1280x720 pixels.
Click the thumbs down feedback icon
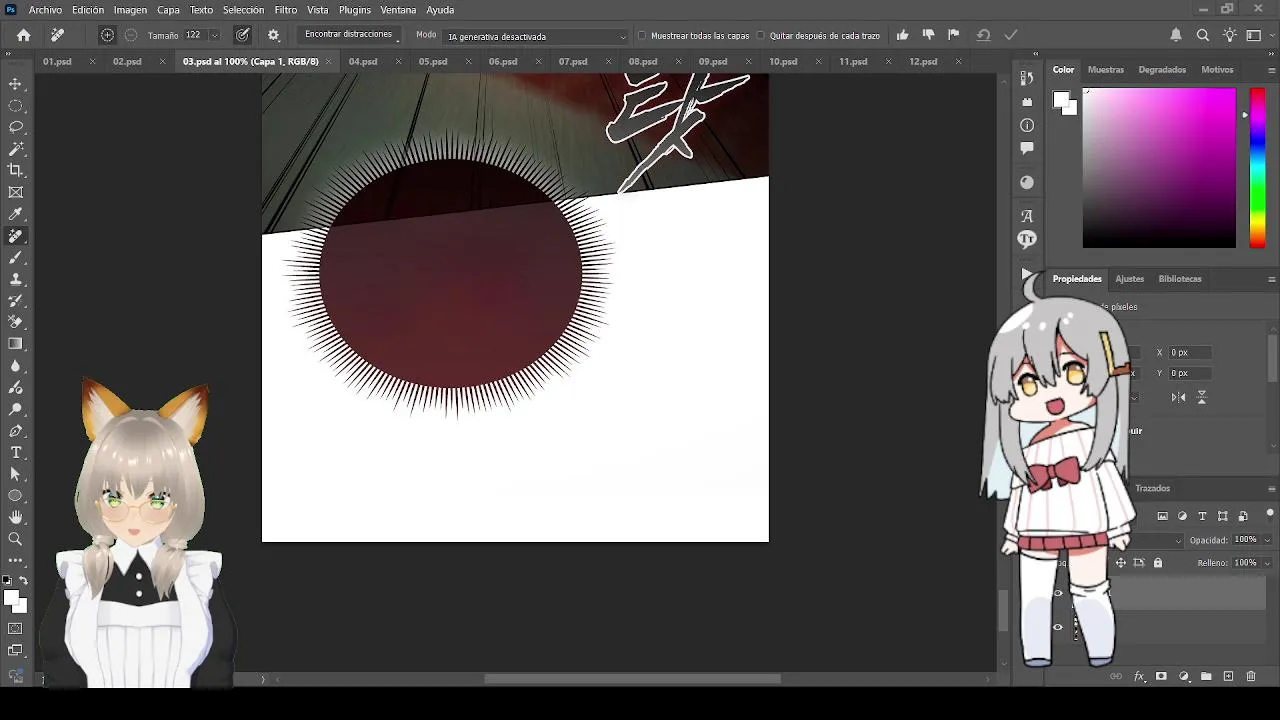(x=928, y=35)
